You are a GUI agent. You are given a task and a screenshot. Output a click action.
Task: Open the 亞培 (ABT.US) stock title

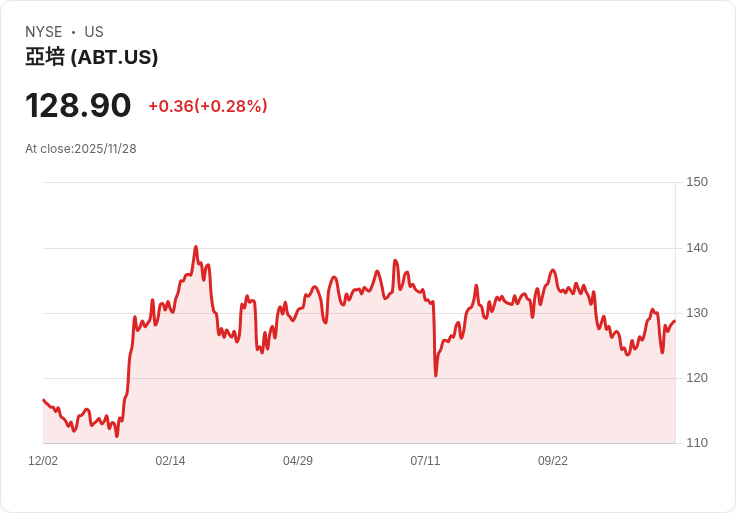(92, 58)
